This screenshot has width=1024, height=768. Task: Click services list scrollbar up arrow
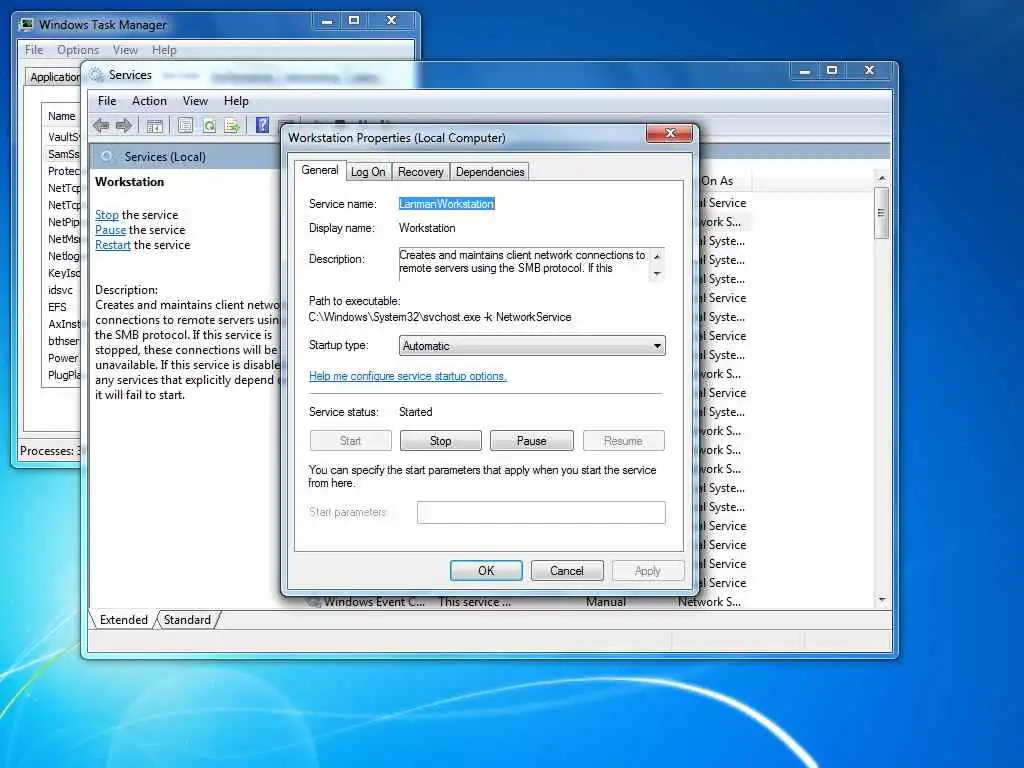click(882, 178)
